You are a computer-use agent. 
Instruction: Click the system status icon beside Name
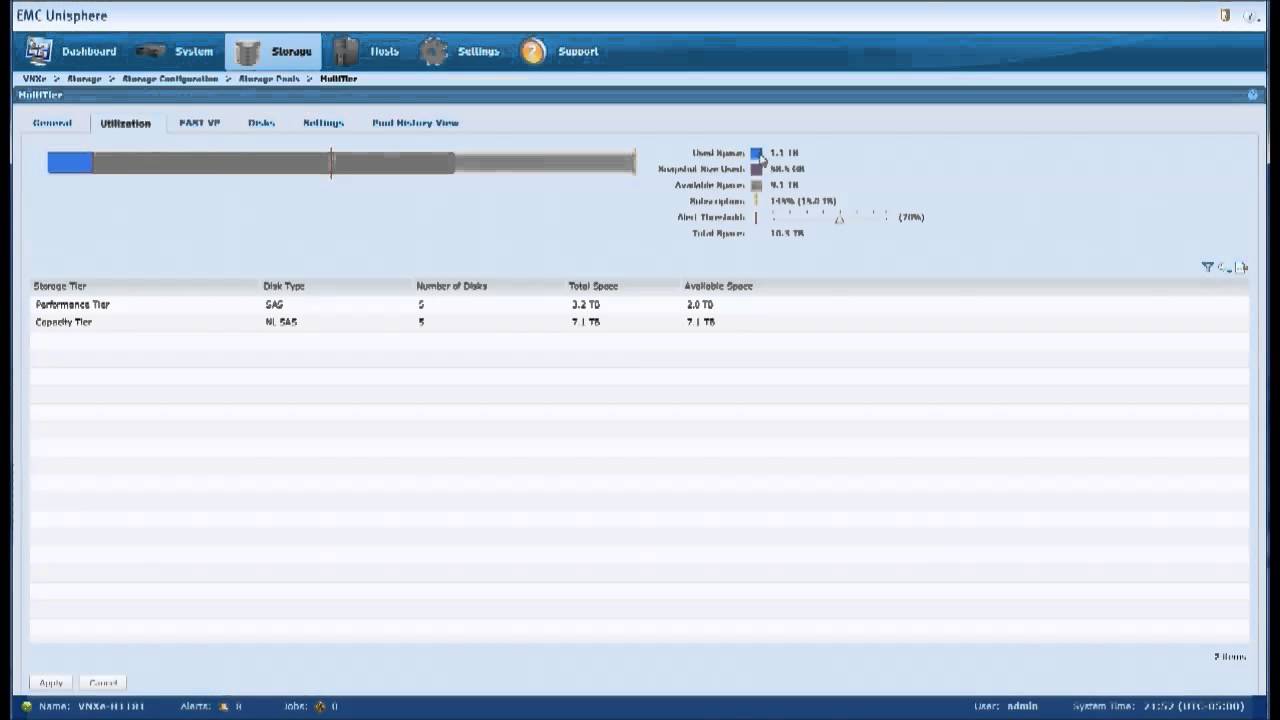tap(27, 706)
